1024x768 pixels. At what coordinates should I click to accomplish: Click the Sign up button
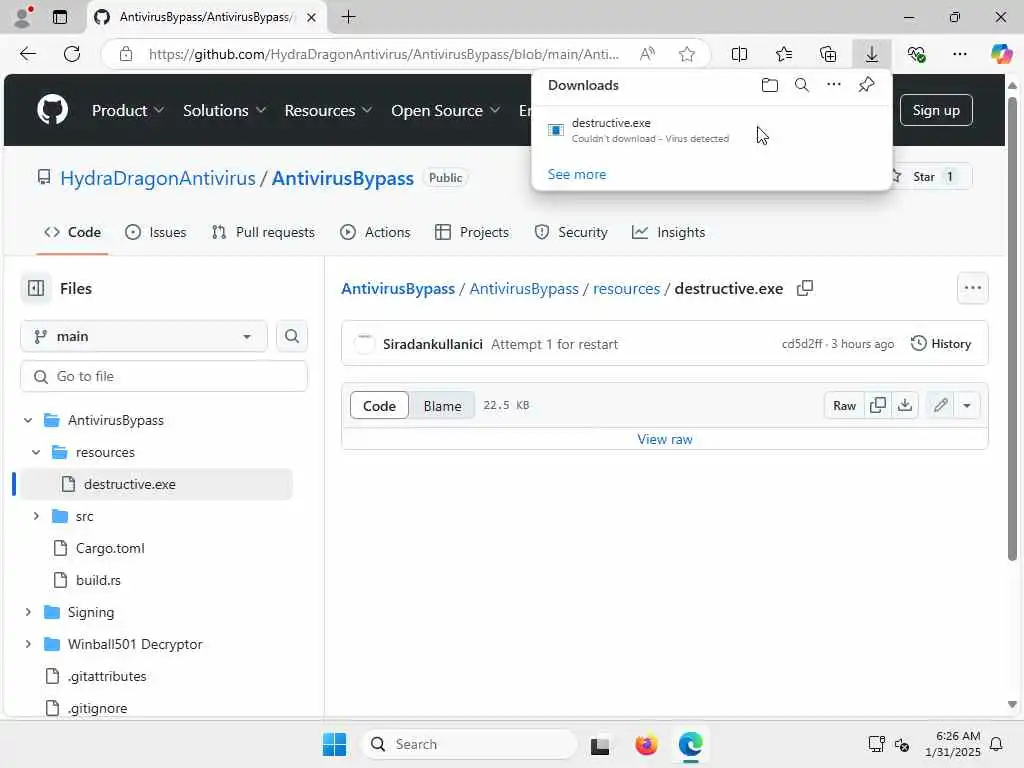(936, 110)
